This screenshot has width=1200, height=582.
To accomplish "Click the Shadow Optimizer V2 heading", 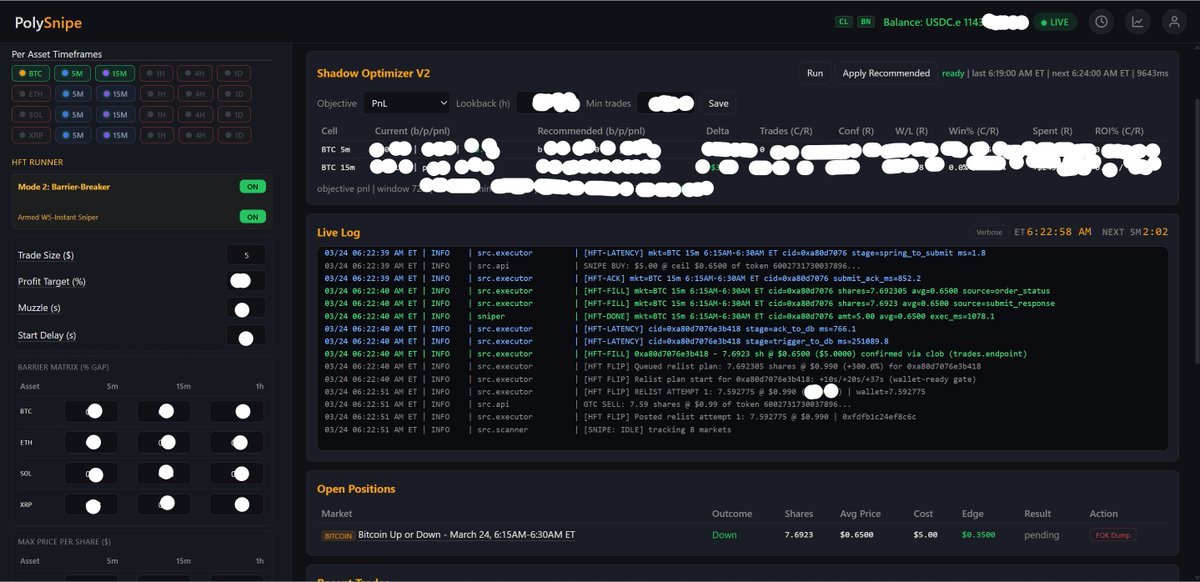I will [373, 73].
